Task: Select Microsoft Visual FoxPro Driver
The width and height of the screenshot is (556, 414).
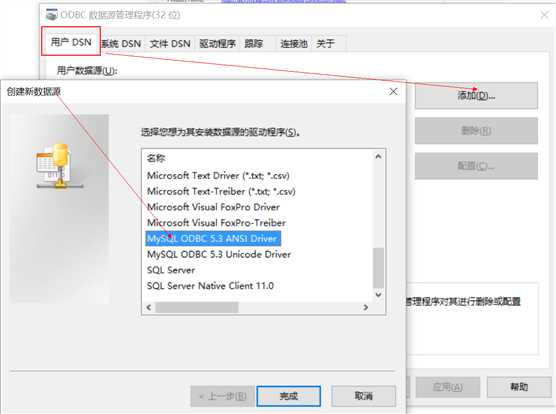Action: tap(213, 207)
